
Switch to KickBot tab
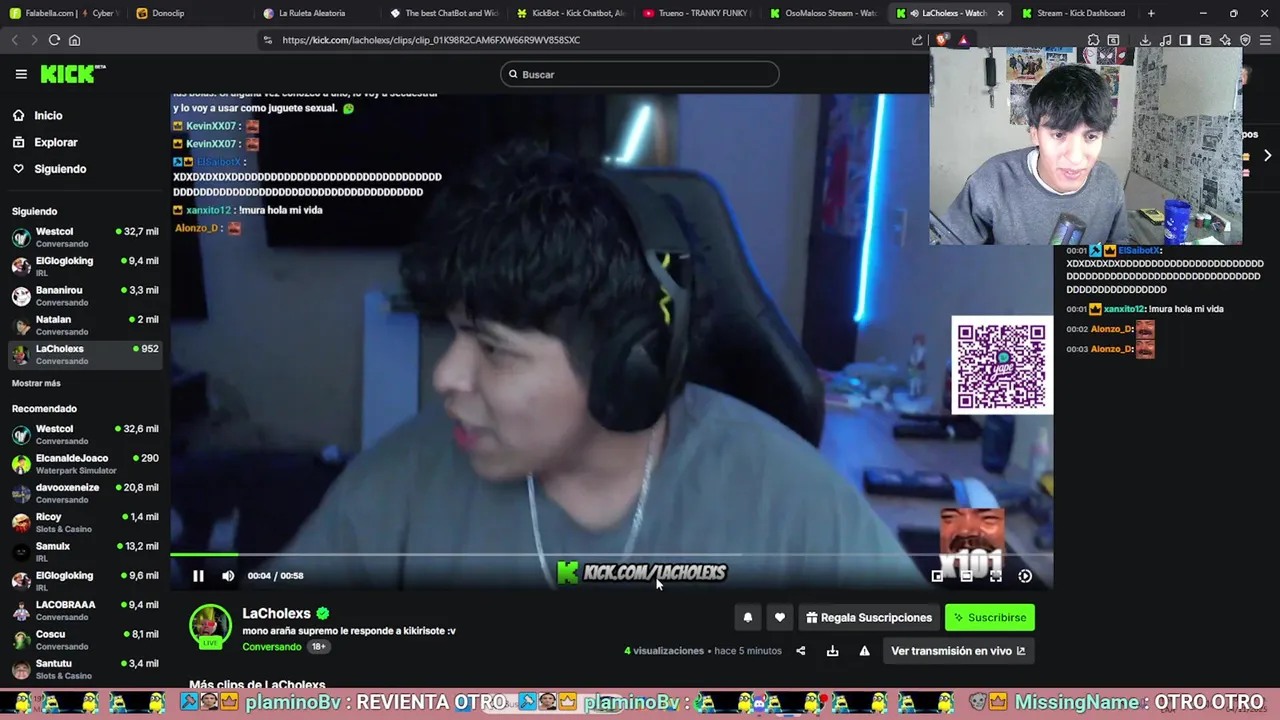coord(570,13)
